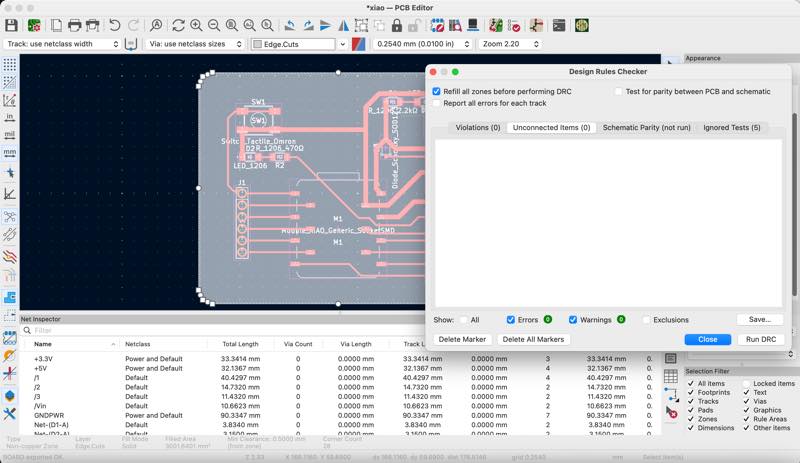
Task: Open the Via size dropdown
Action: coord(194,44)
